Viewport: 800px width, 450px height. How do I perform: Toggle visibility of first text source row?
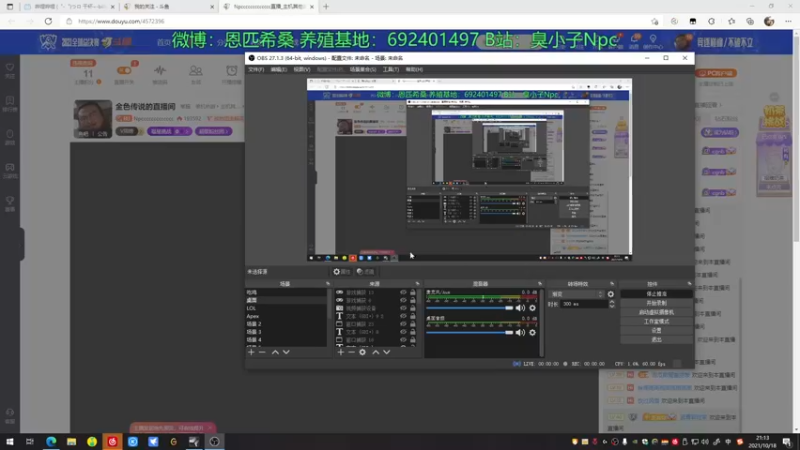click(403, 316)
